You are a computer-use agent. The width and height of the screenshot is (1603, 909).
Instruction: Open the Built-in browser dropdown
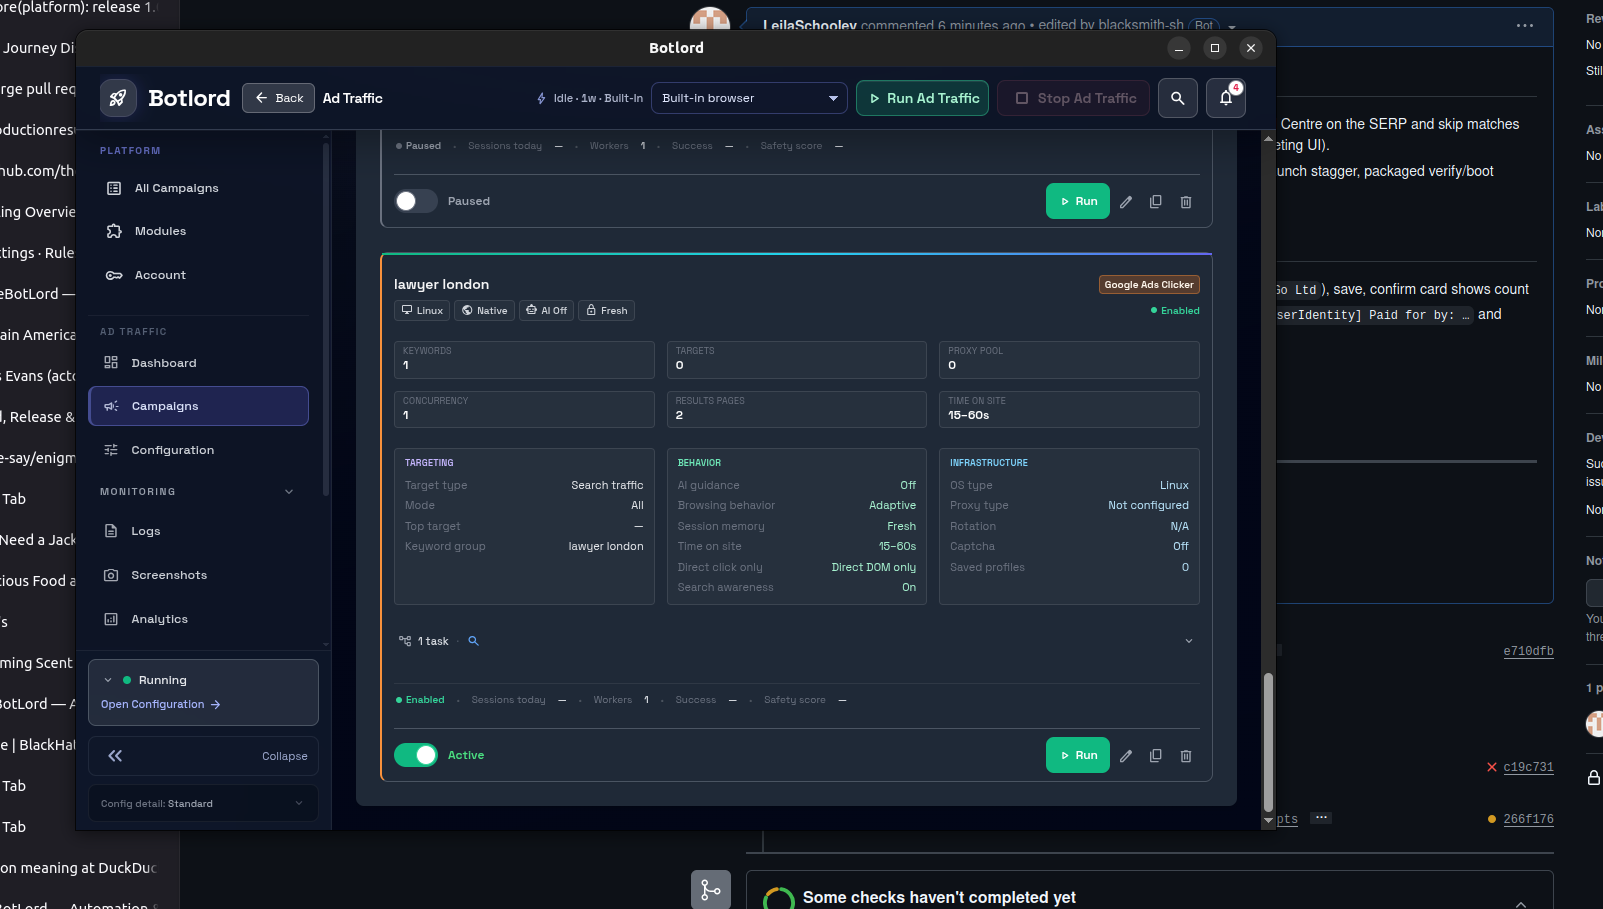749,98
